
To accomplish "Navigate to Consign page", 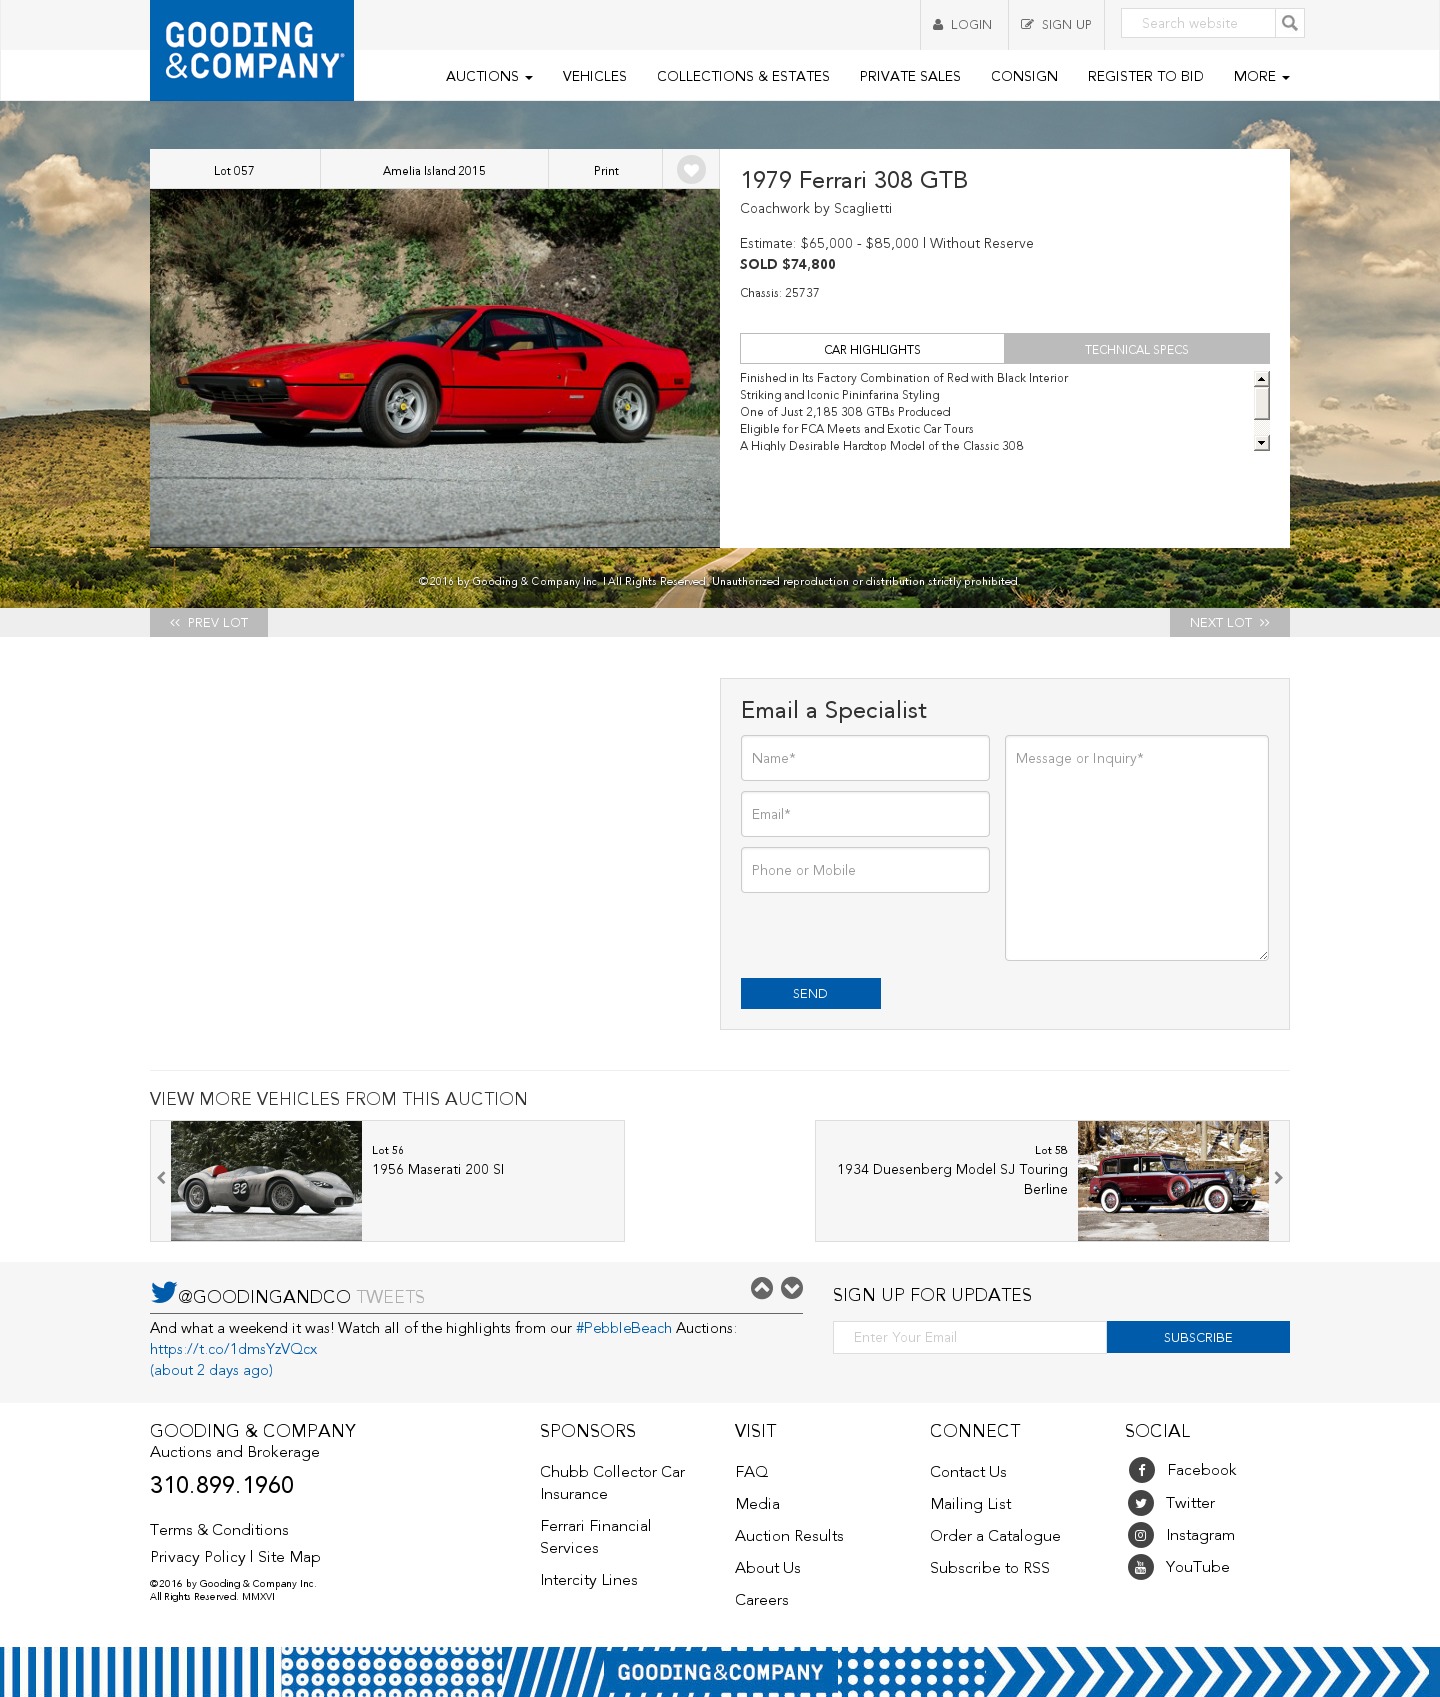I will [1024, 76].
